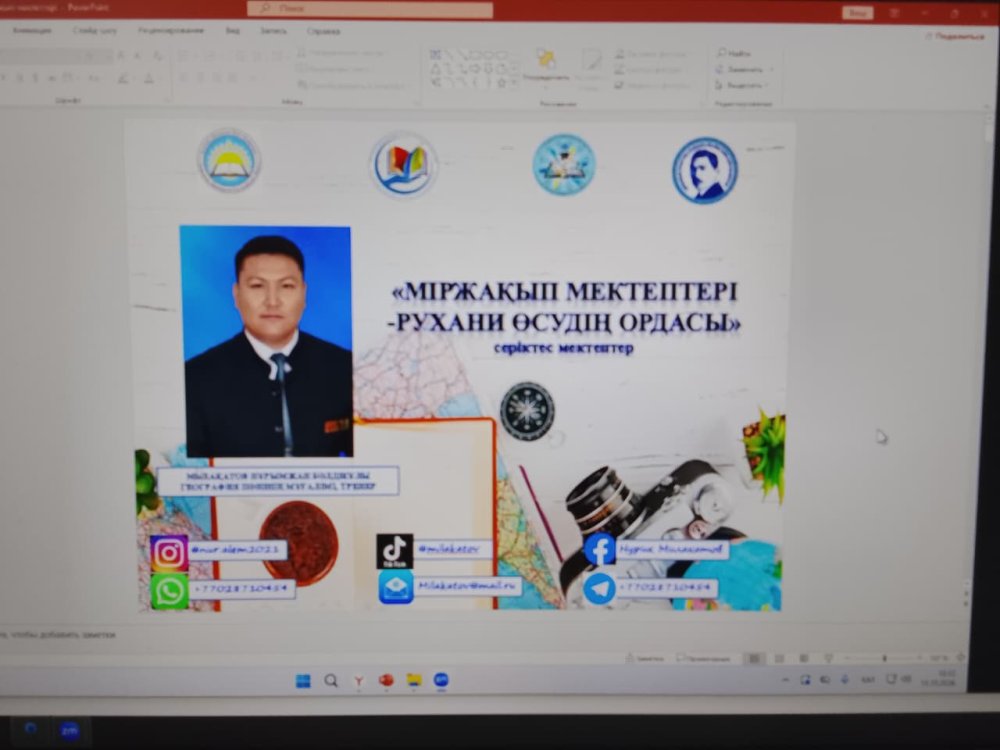Viewport: 1000px width, 750px height.
Task: Fit slide to current window
Action: pyautogui.click(x=960, y=658)
